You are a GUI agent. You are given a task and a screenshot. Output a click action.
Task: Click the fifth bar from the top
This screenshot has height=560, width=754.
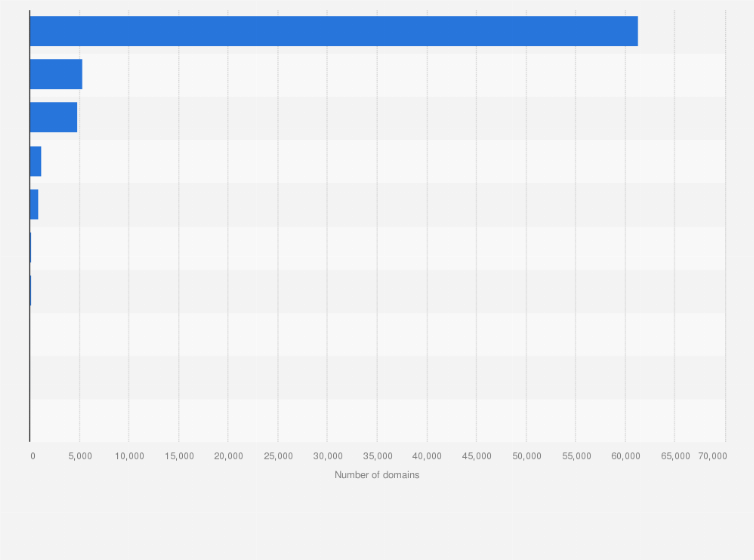point(34,204)
